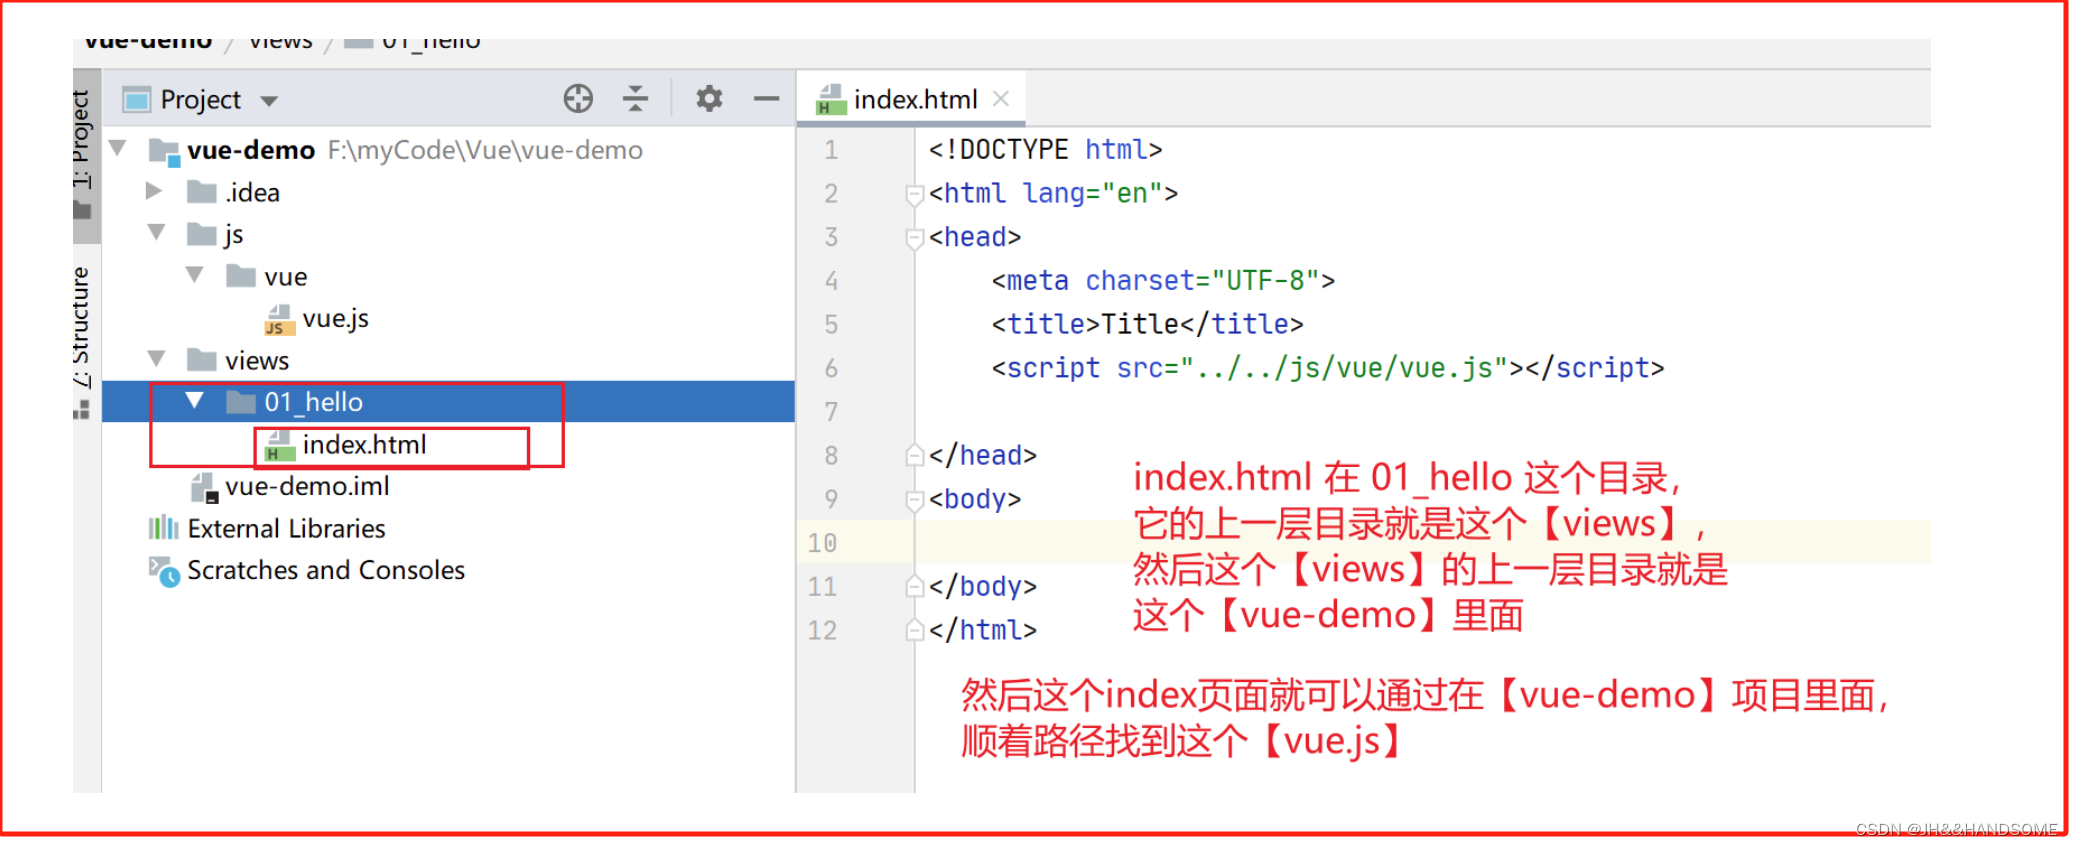Select the js folder row
Screen dimensions: 2073x846
tap(448, 234)
